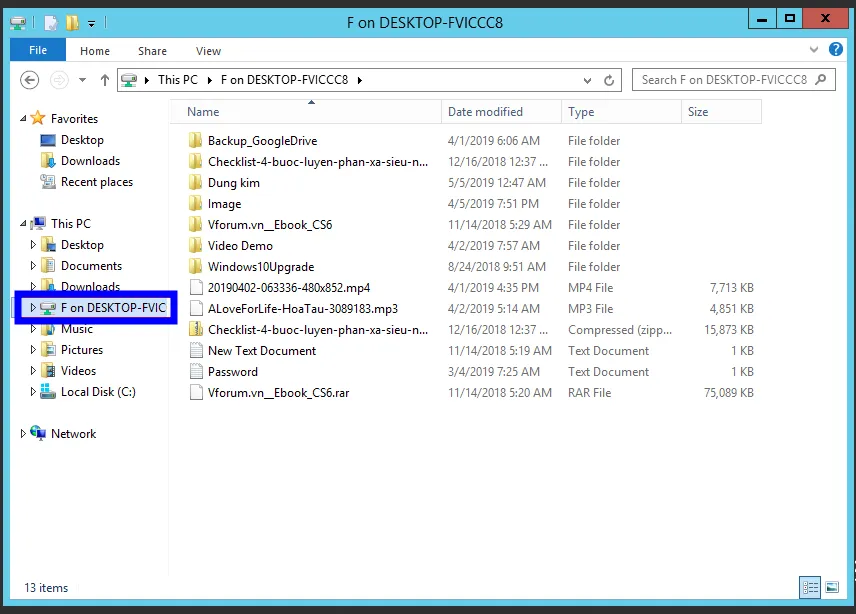Expand Local Disk (C:) tree node
This screenshot has width=856, height=614.
click(x=33, y=392)
